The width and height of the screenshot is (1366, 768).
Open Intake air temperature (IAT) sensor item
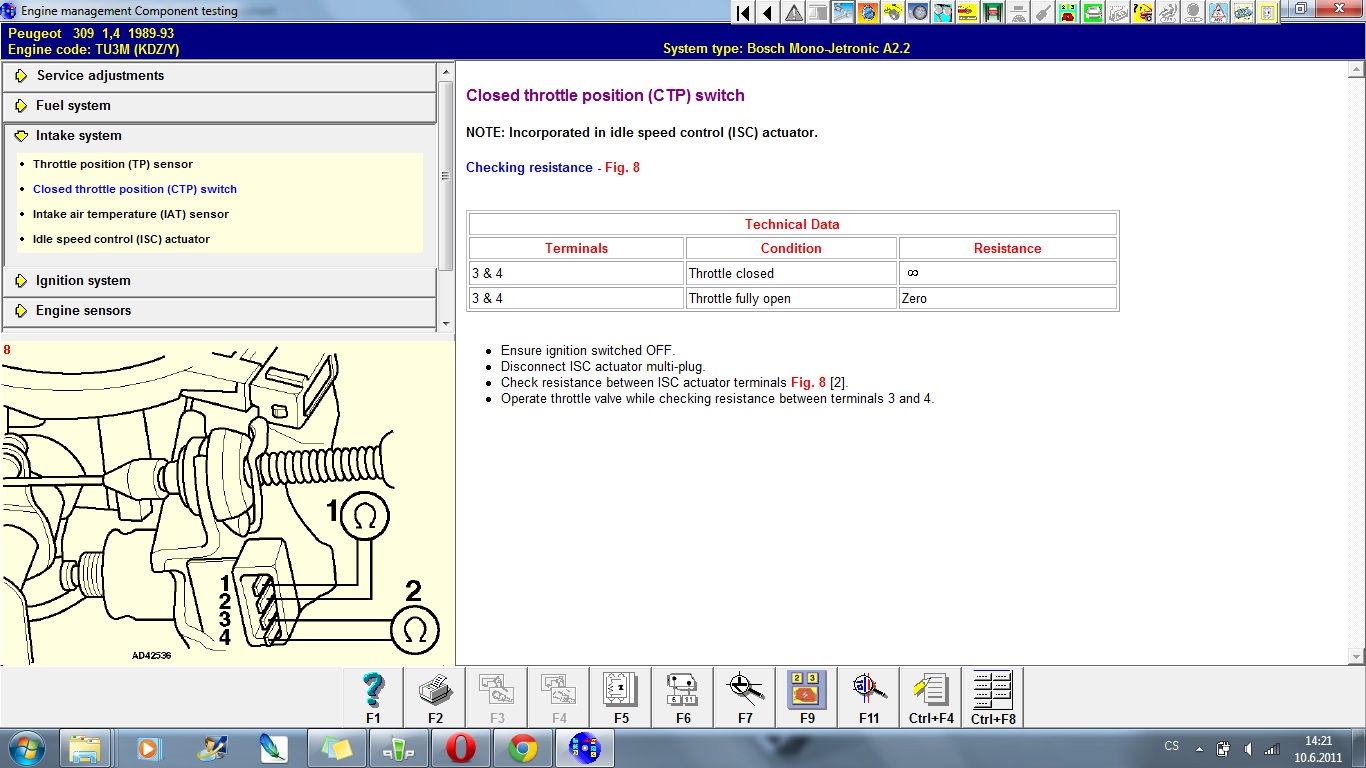[130, 214]
